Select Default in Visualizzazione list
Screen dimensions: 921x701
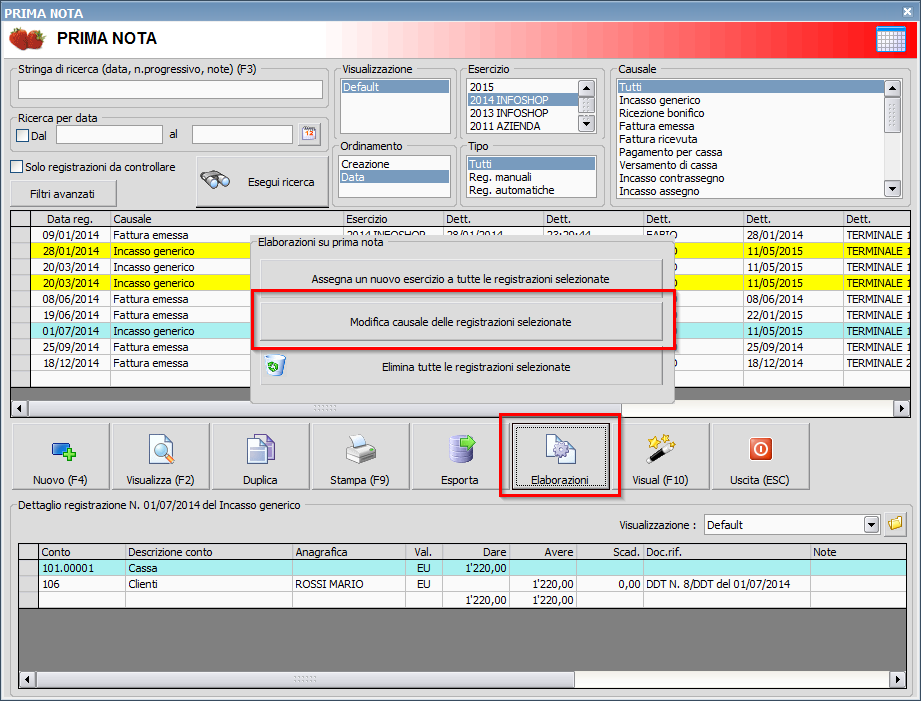tap(395, 87)
